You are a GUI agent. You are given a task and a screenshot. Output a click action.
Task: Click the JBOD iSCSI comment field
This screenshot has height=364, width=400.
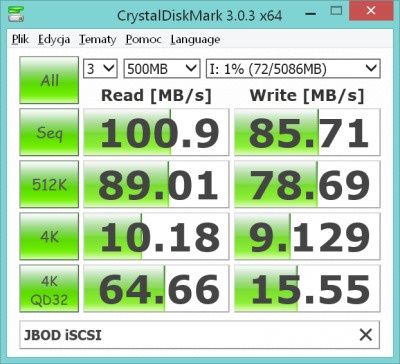coord(199,335)
